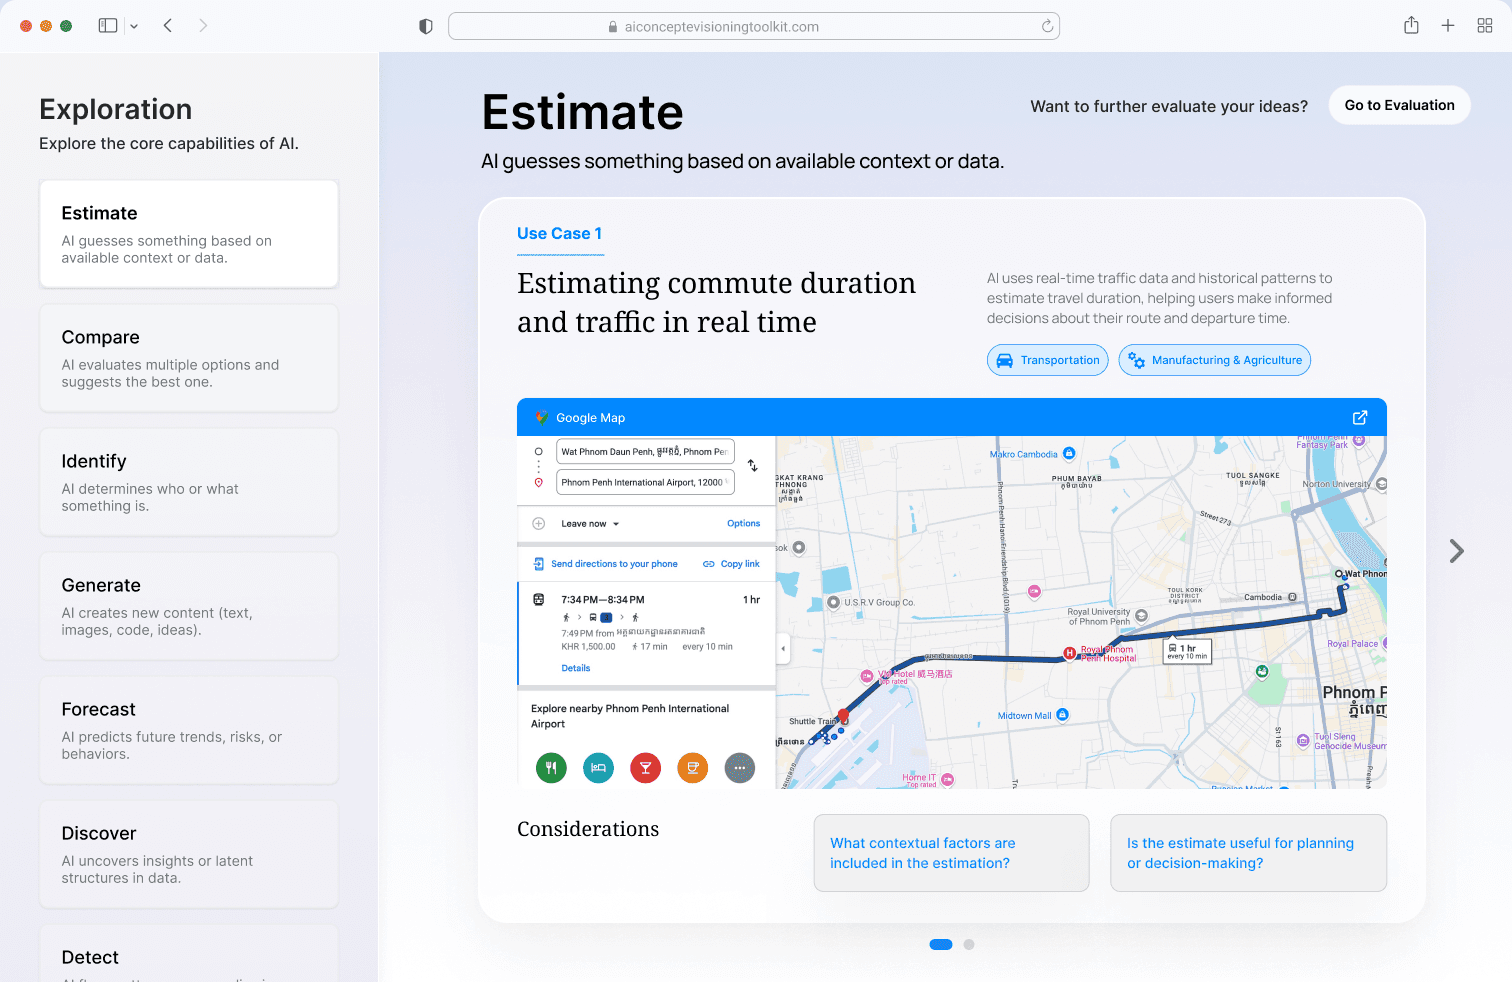This screenshot has height=982, width=1512.
Task: Select the Generate capability card
Action: pyautogui.click(x=189, y=606)
